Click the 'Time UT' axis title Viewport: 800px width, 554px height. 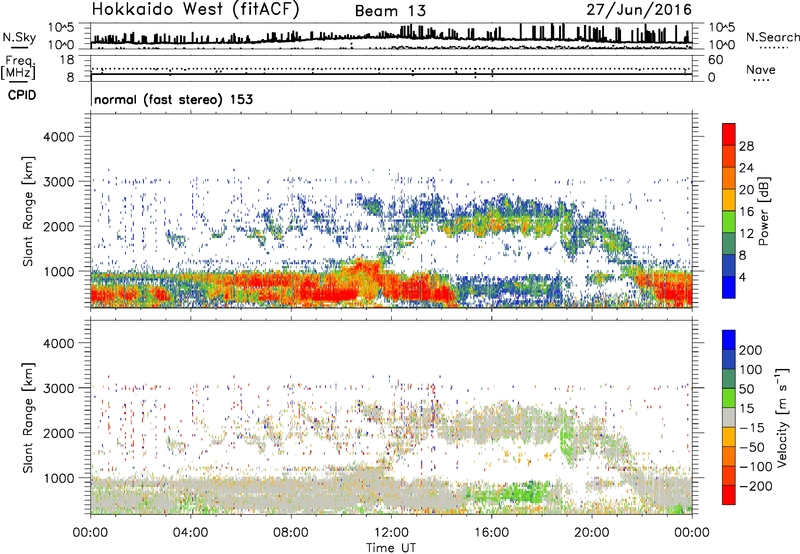point(391,548)
